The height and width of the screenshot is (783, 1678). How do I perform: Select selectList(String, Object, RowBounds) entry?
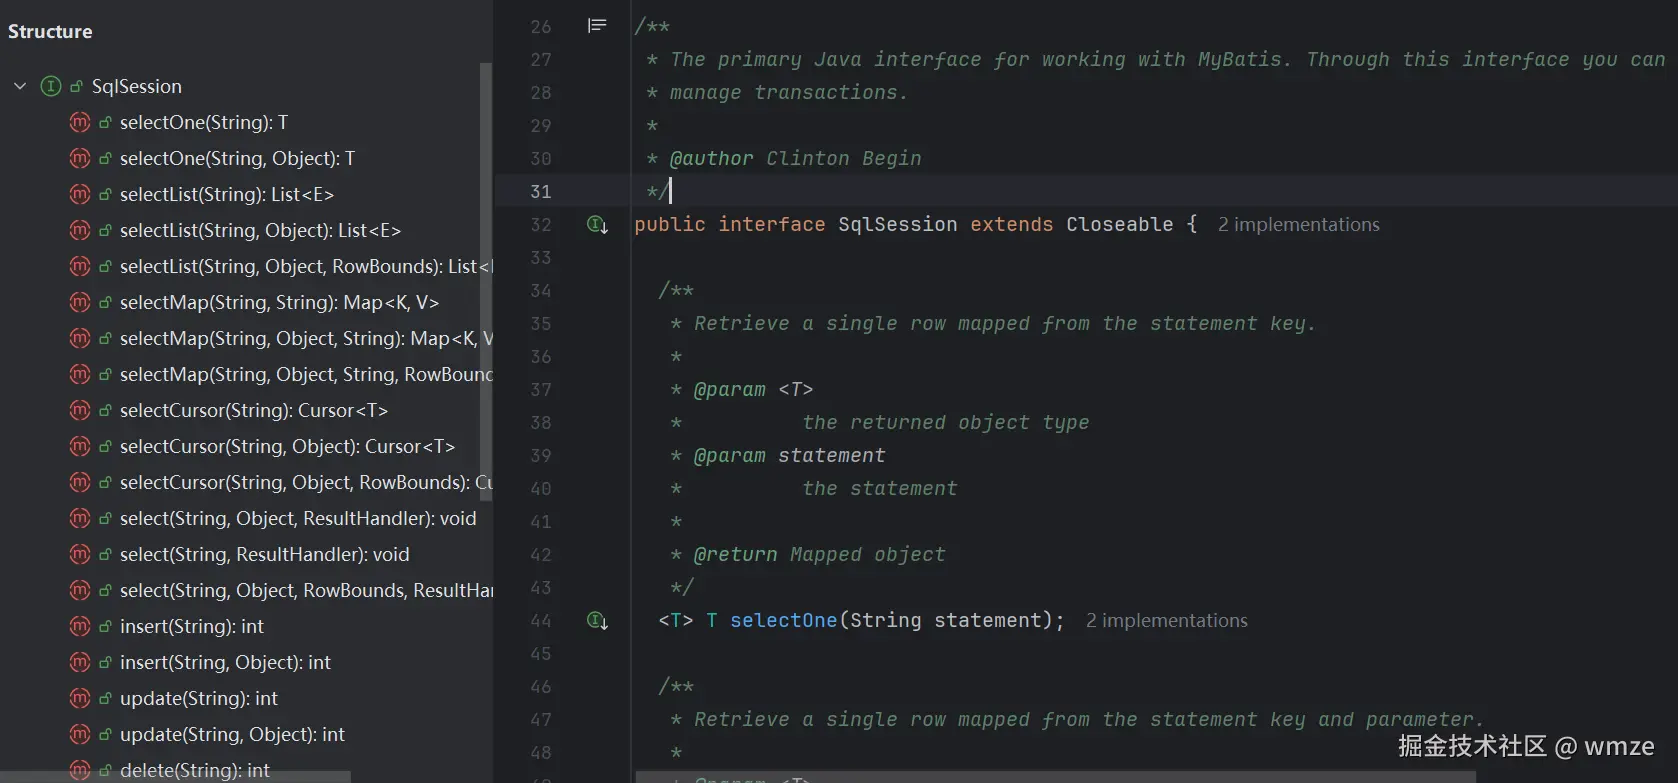click(x=306, y=266)
